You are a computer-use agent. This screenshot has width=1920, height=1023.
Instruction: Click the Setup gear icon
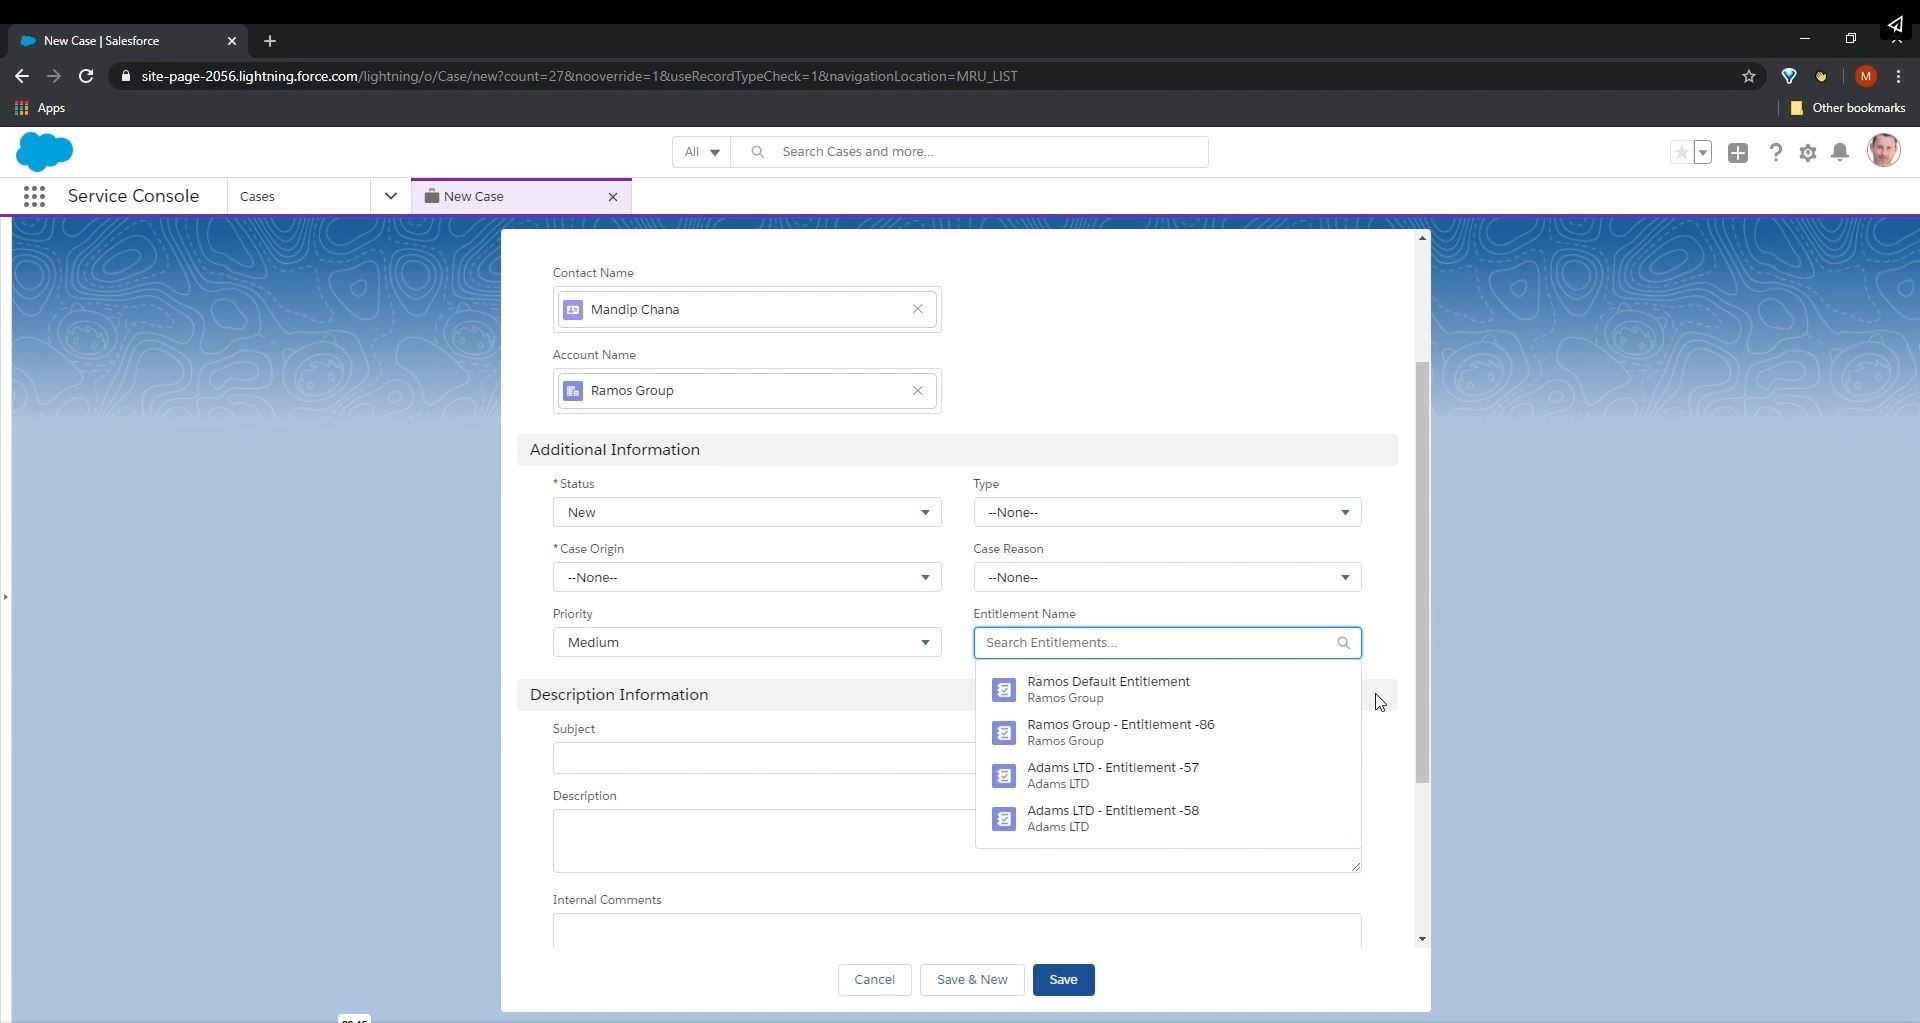point(1807,153)
